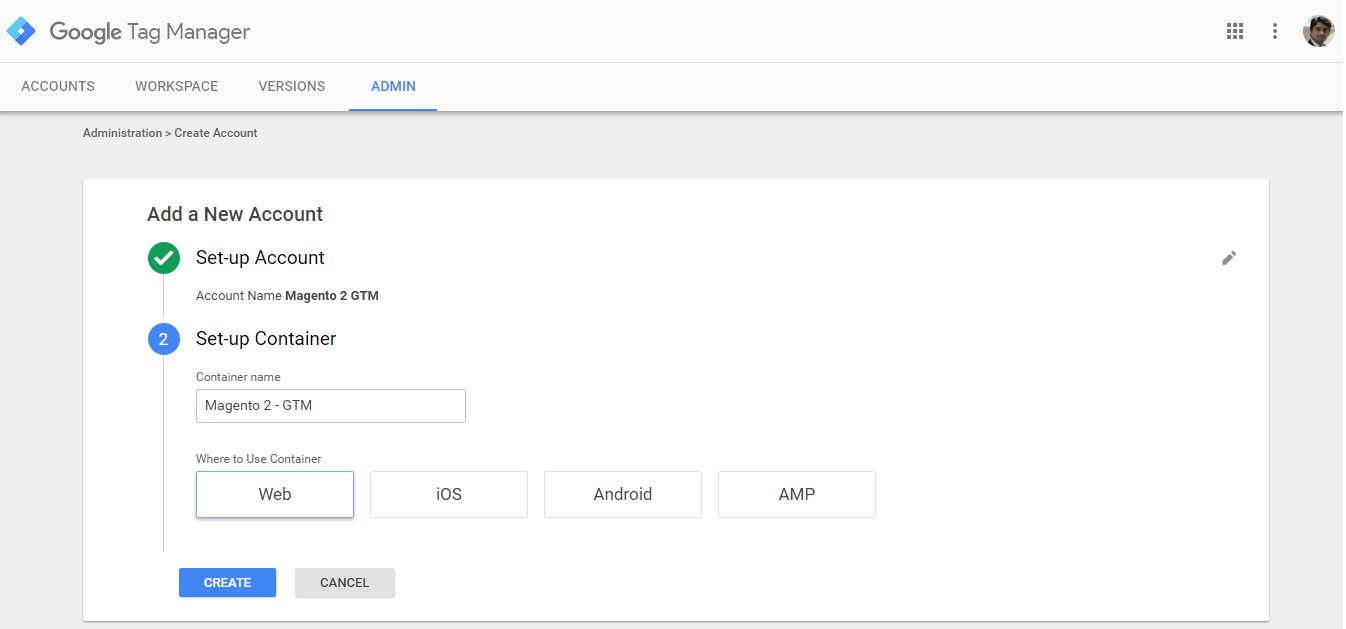Switch to the Accounts tab

pos(58,86)
